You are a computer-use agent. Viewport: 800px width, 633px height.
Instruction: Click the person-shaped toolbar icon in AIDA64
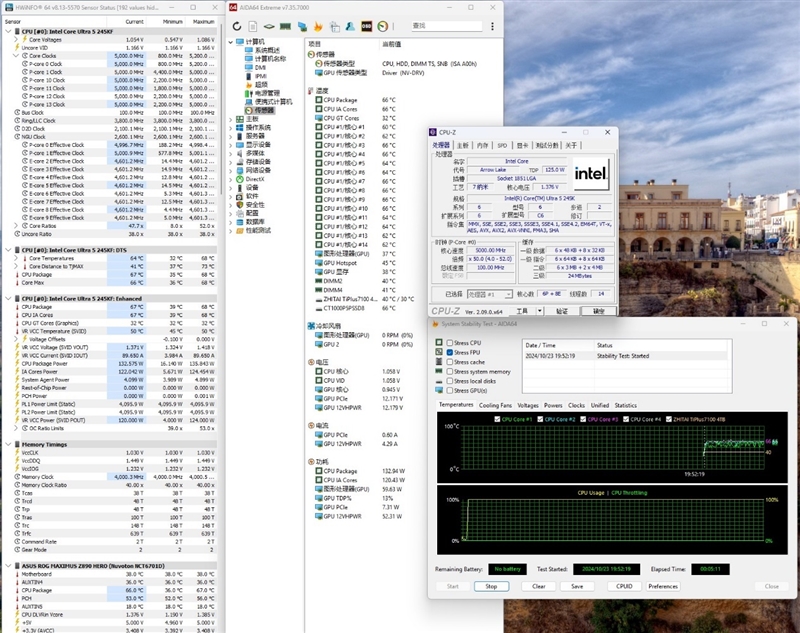click(350, 26)
